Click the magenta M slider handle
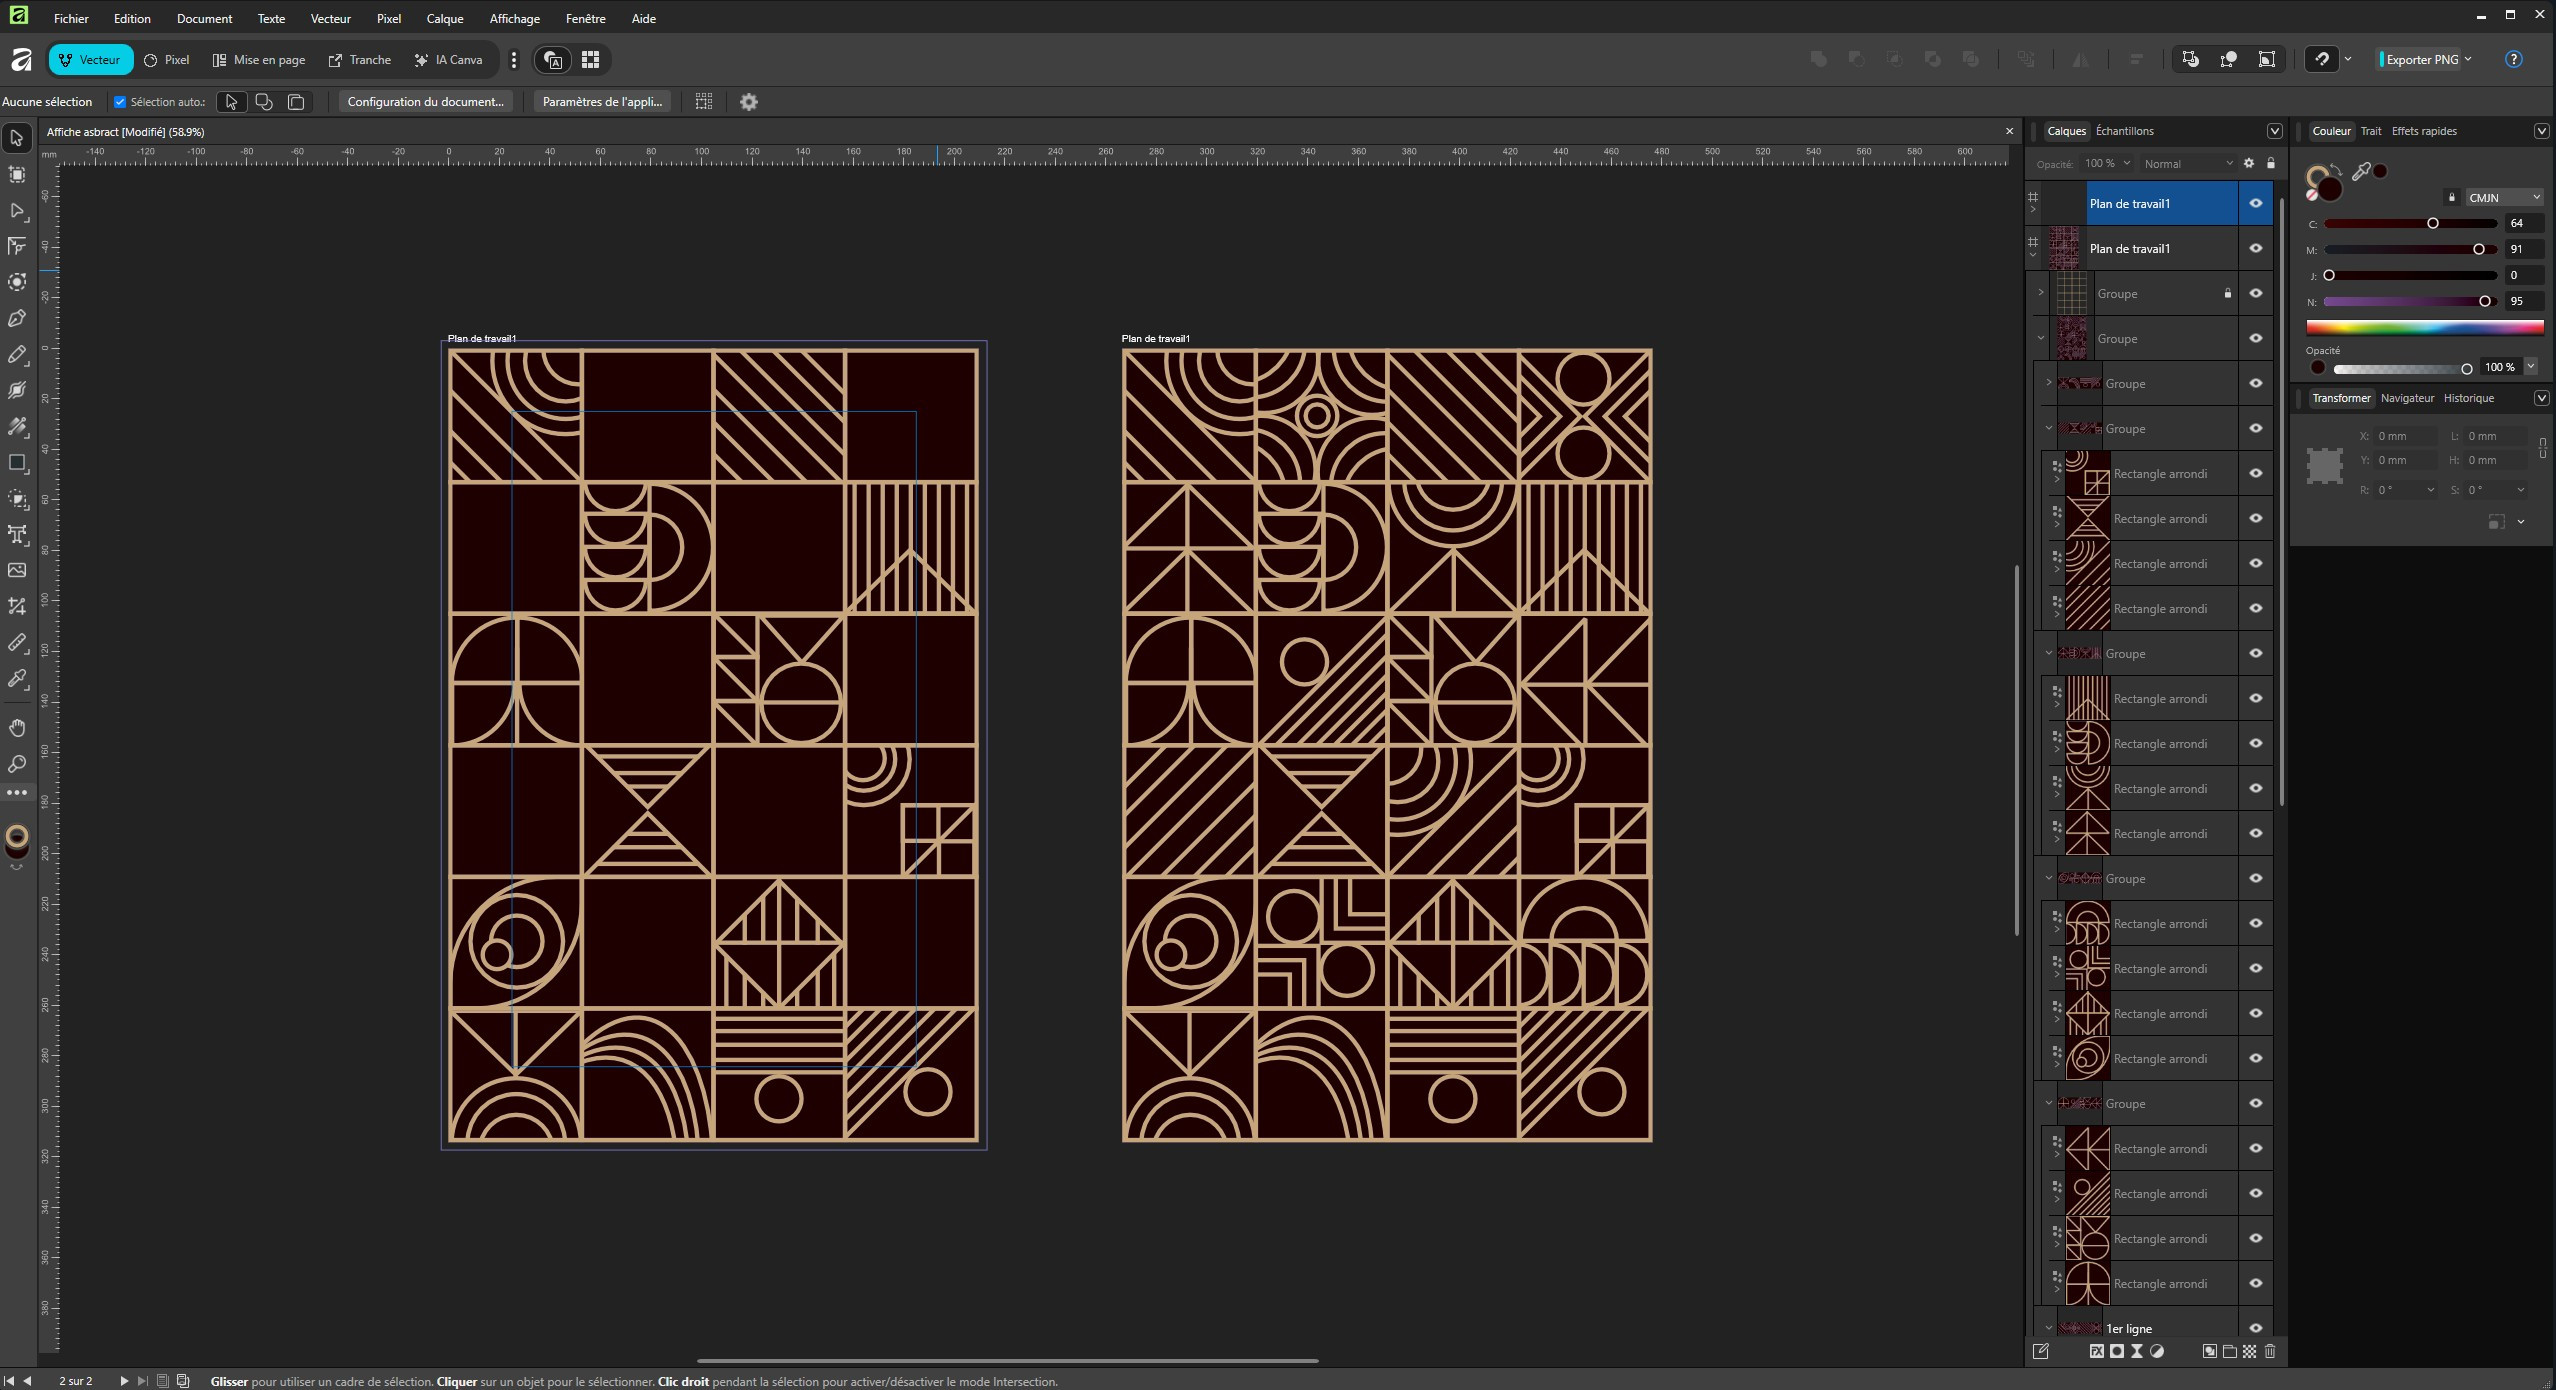This screenshot has height=1390, width=2556. pyautogui.click(x=2478, y=250)
